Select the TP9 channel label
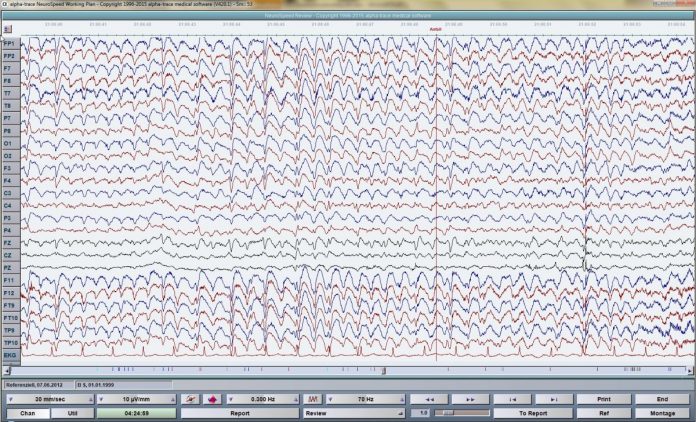 coord(11,330)
